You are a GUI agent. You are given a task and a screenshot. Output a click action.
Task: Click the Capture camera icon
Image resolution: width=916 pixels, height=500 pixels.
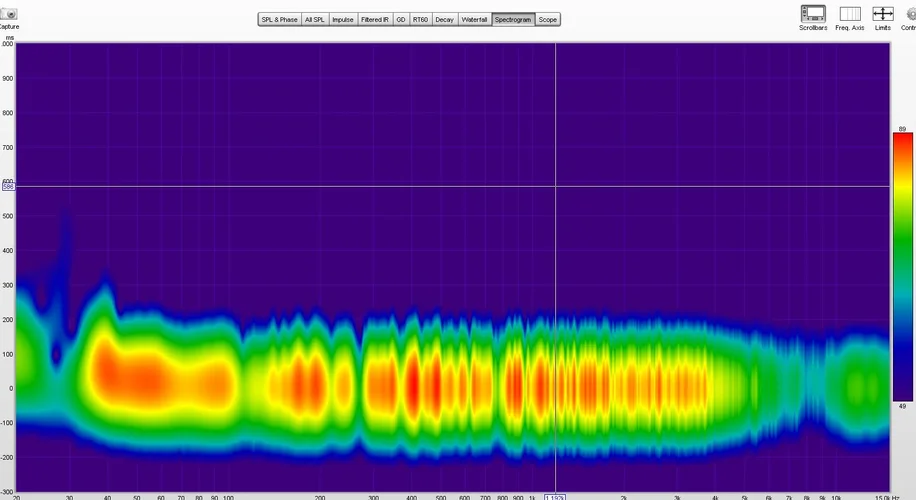[x=8, y=13]
